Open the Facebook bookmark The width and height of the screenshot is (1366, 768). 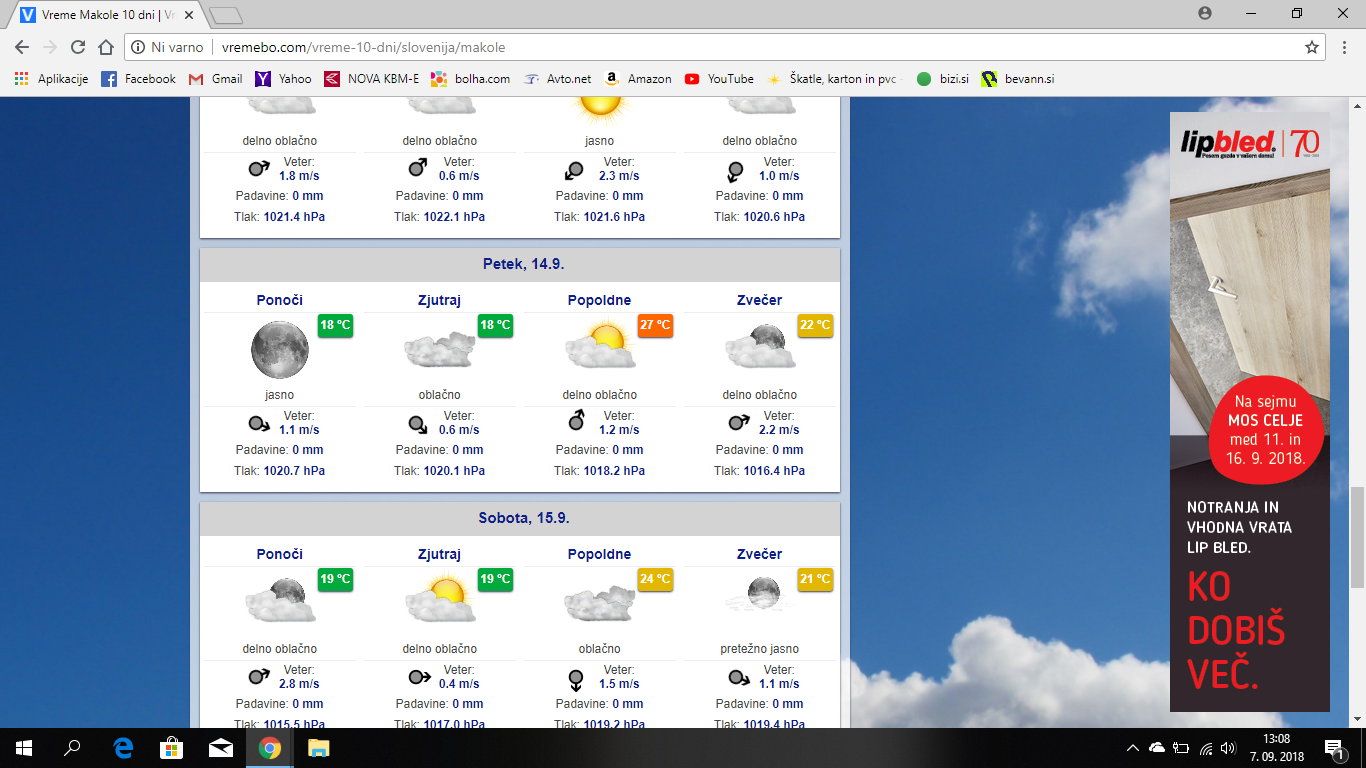138,79
